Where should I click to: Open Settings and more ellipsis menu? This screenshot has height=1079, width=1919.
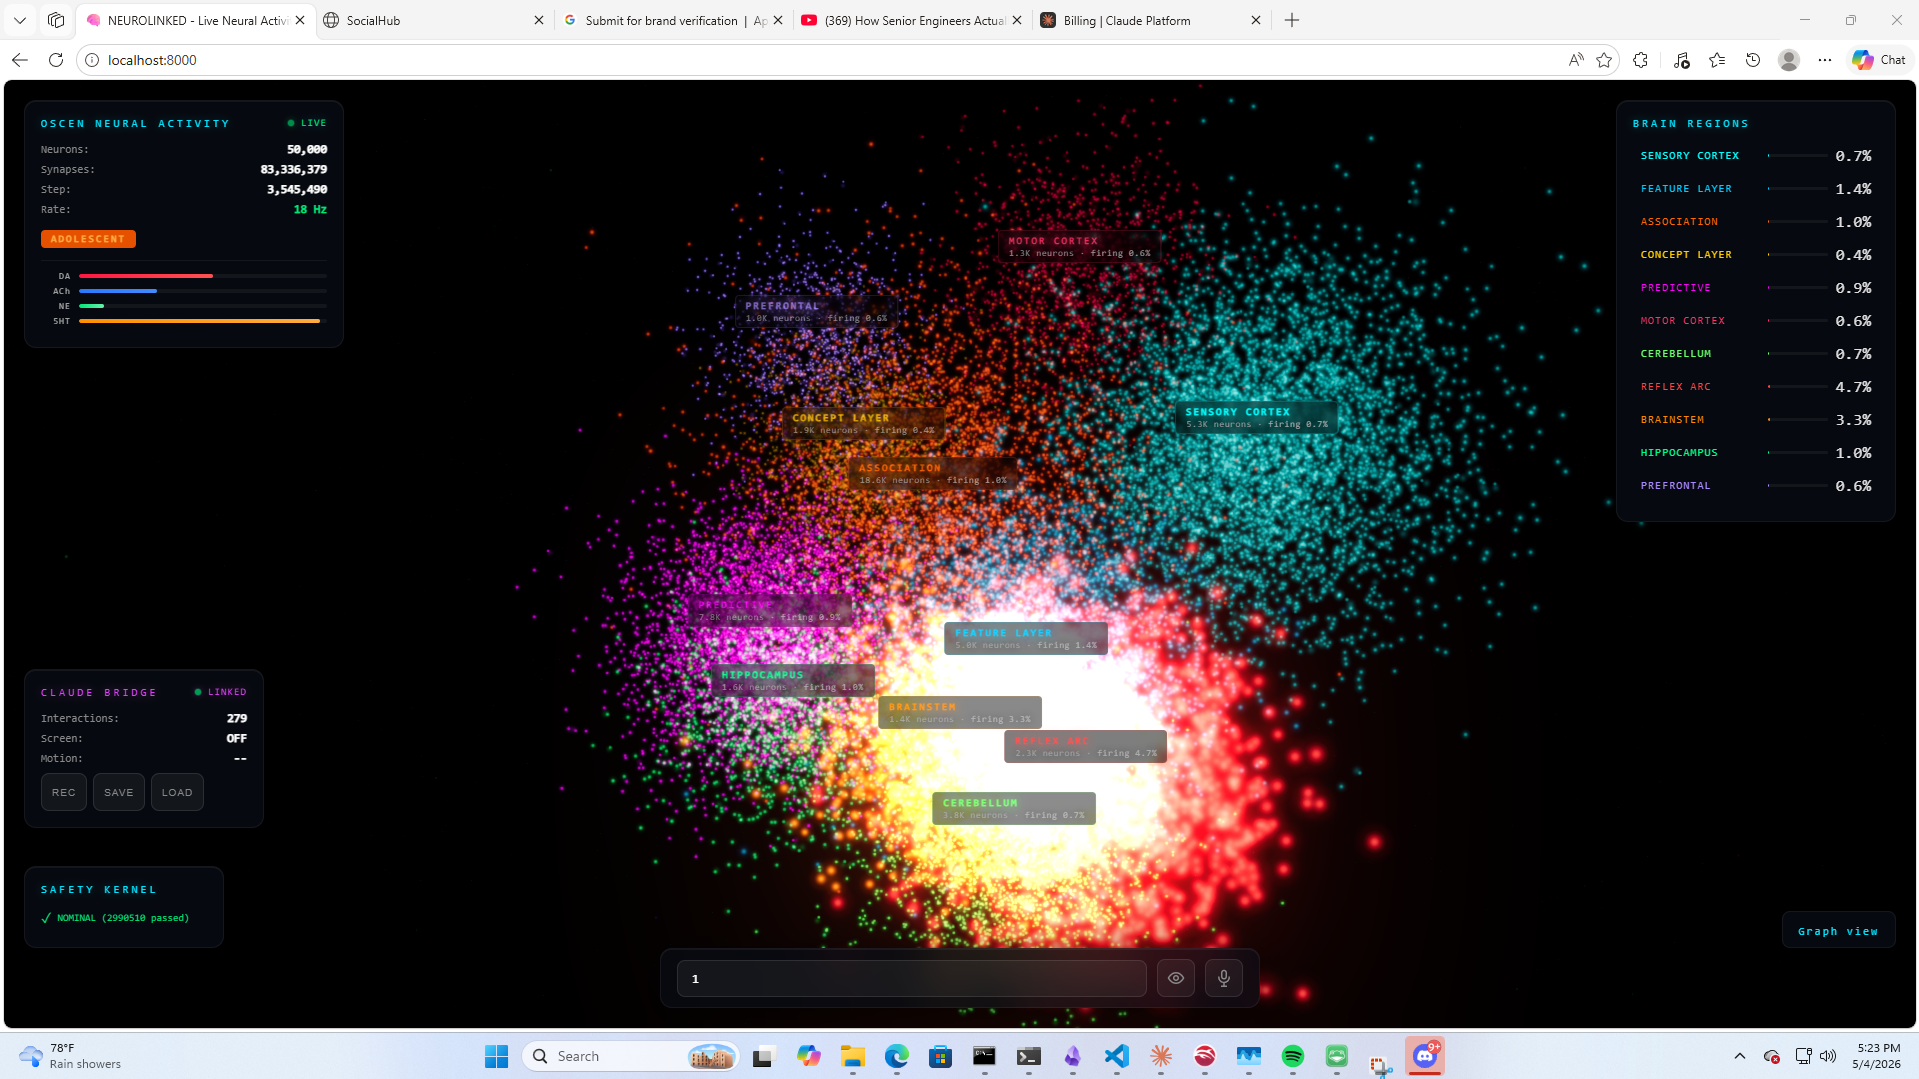pos(1825,60)
